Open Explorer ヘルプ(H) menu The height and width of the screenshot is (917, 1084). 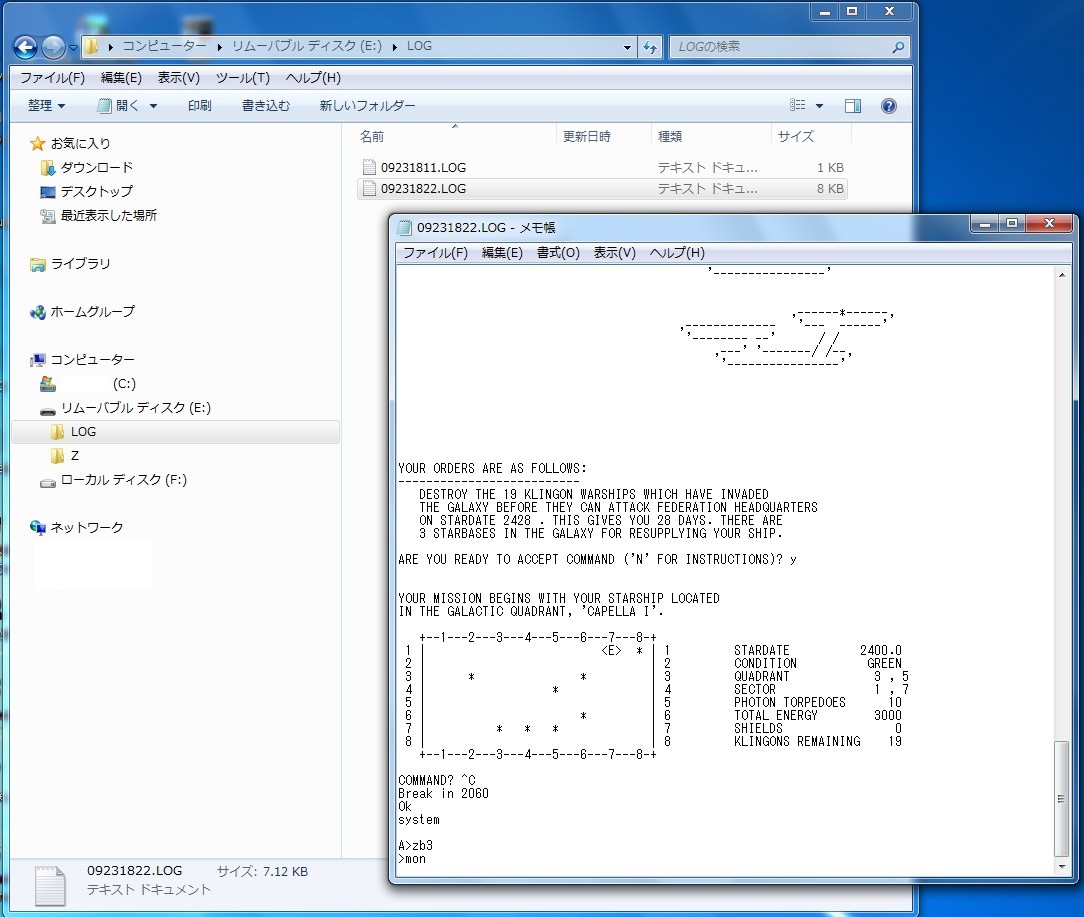(x=313, y=77)
